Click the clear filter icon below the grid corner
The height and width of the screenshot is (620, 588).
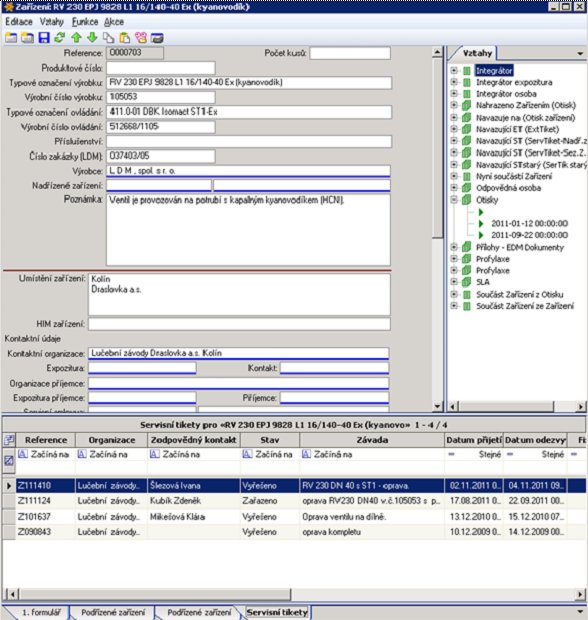pos(9,460)
